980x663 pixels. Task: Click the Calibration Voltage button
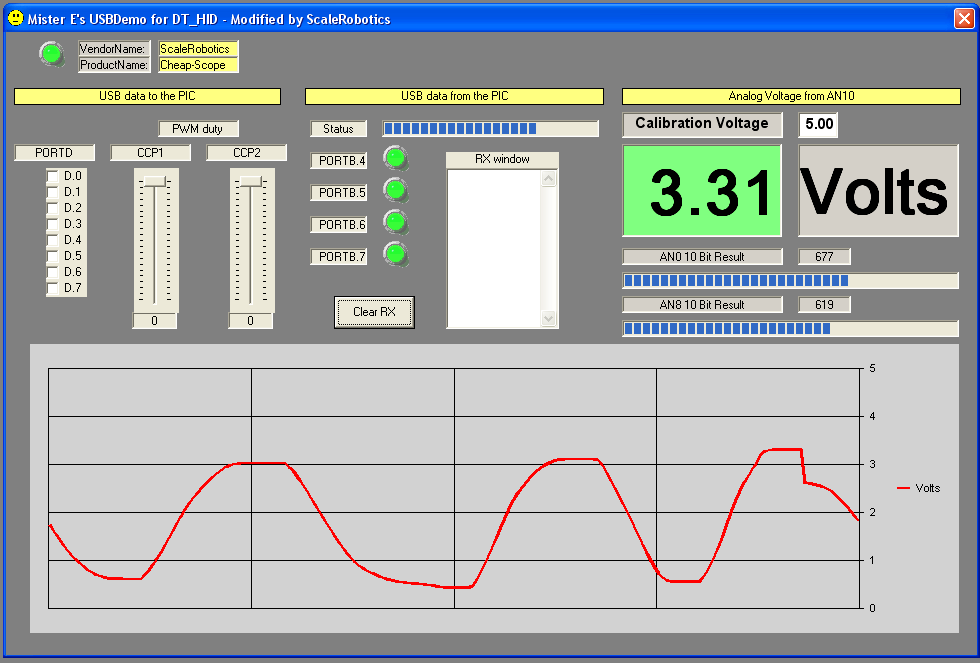pos(702,124)
